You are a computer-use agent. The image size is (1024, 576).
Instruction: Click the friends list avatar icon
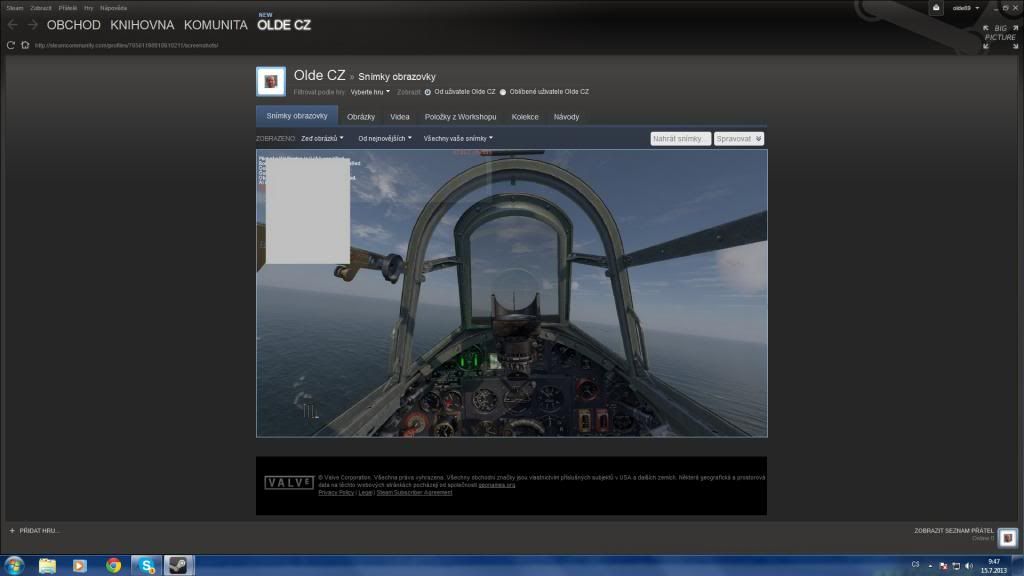coord(1008,538)
